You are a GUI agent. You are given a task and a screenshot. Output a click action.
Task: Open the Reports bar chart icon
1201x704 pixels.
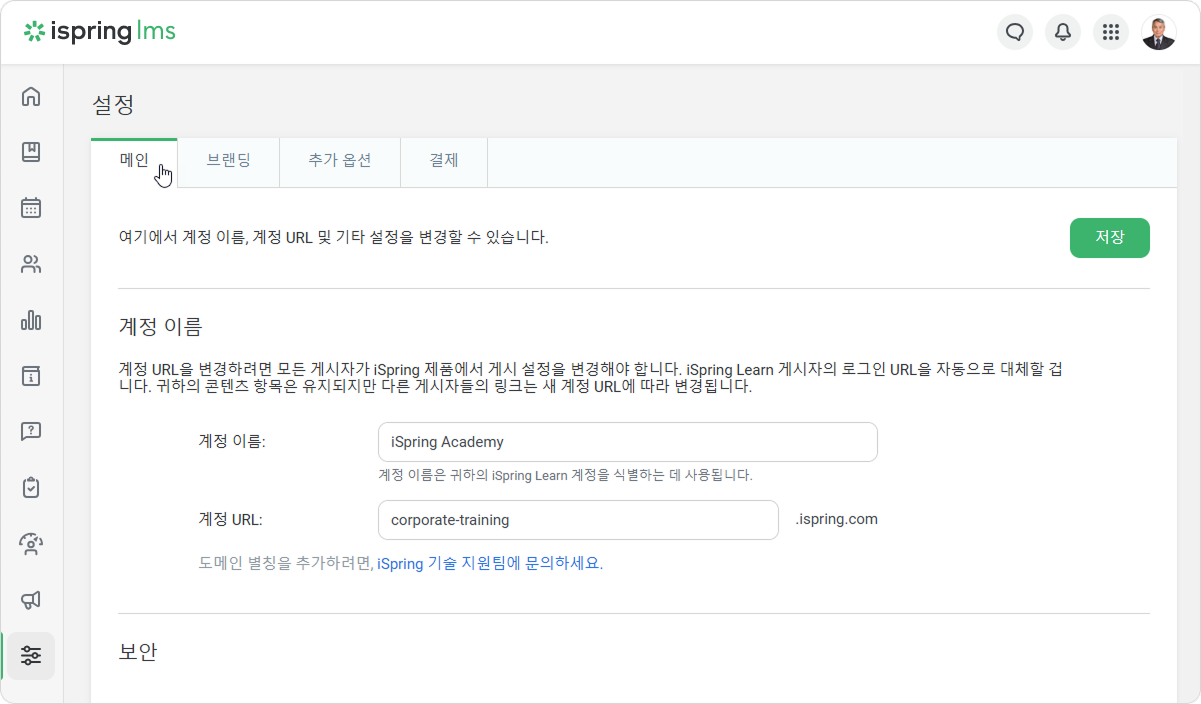31,320
